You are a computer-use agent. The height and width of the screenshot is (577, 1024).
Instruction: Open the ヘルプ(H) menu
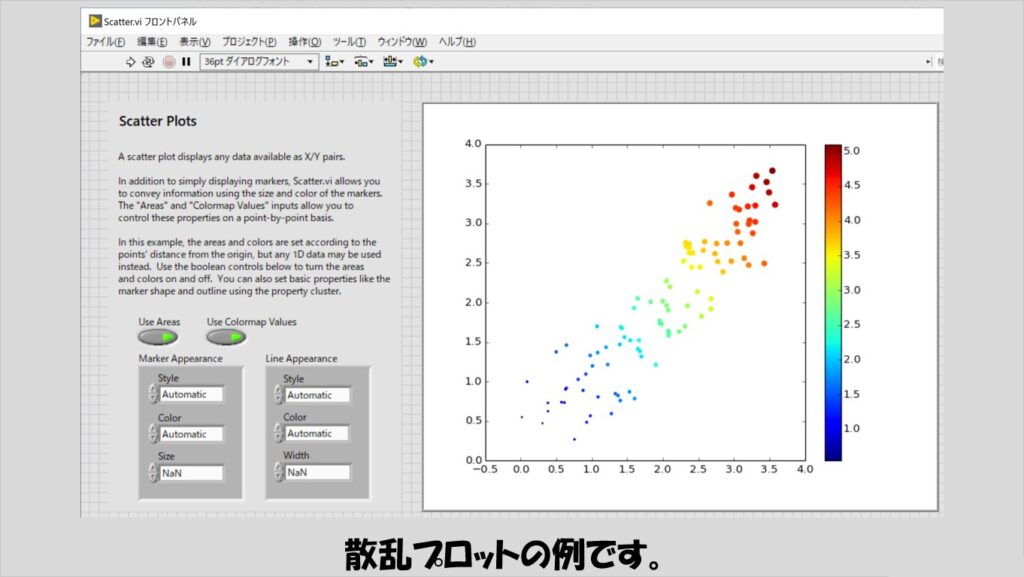click(457, 42)
